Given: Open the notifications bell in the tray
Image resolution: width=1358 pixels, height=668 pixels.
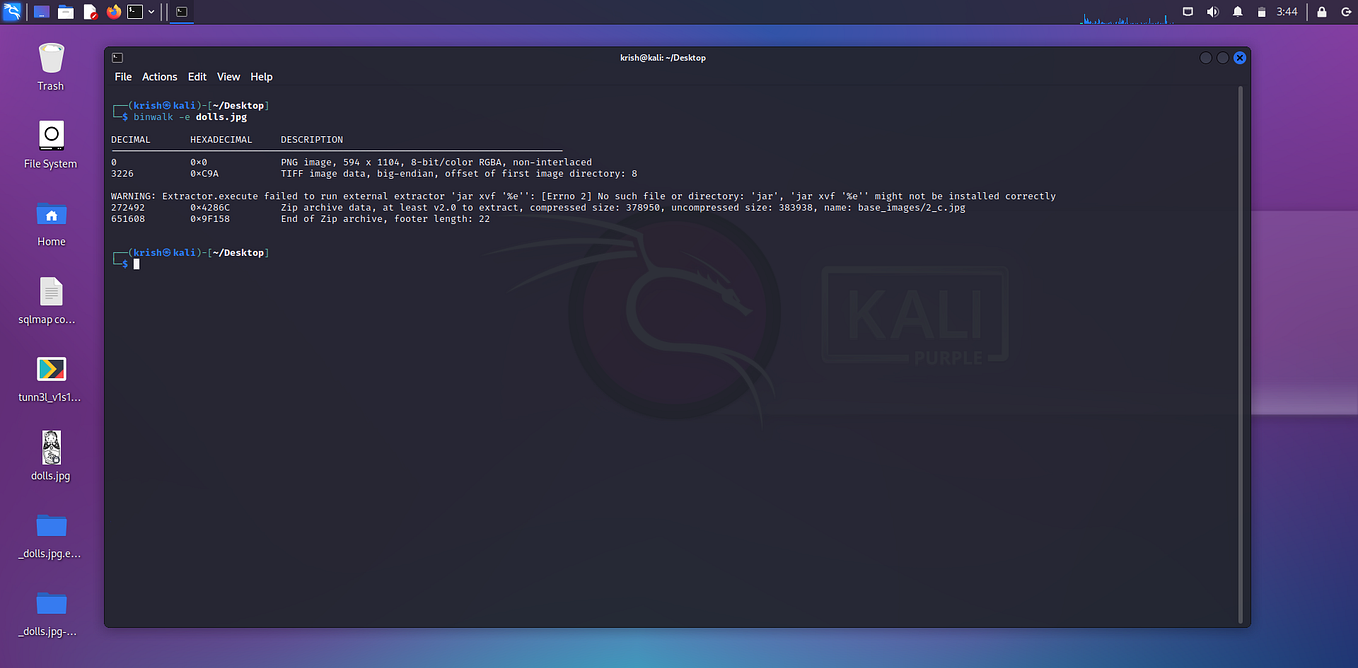Looking at the screenshot, I should tap(1237, 11).
